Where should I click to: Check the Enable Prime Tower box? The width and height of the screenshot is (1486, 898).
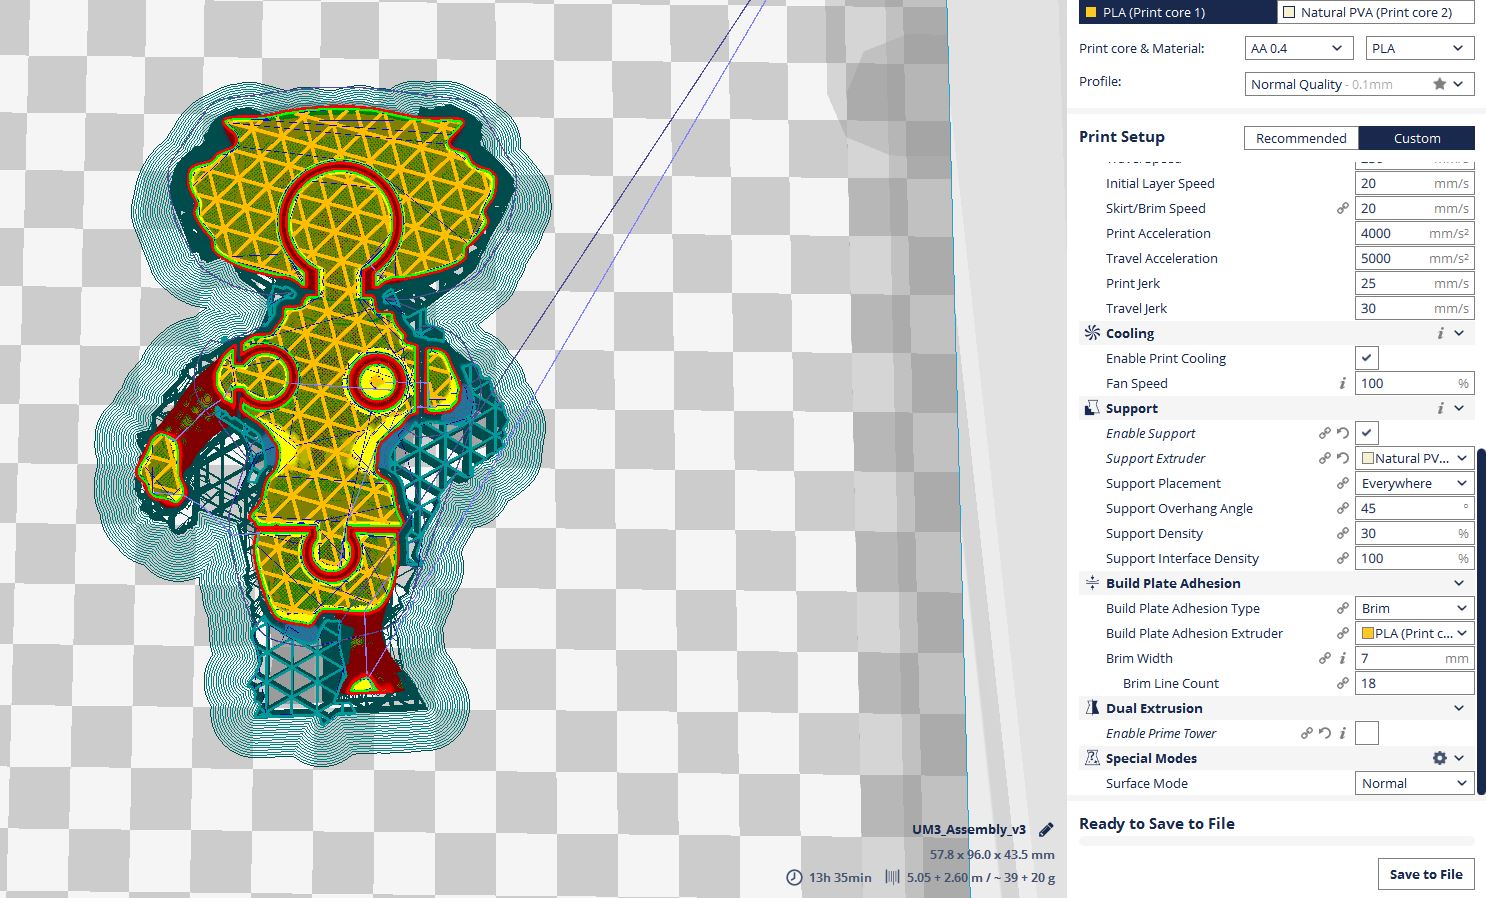click(1366, 733)
